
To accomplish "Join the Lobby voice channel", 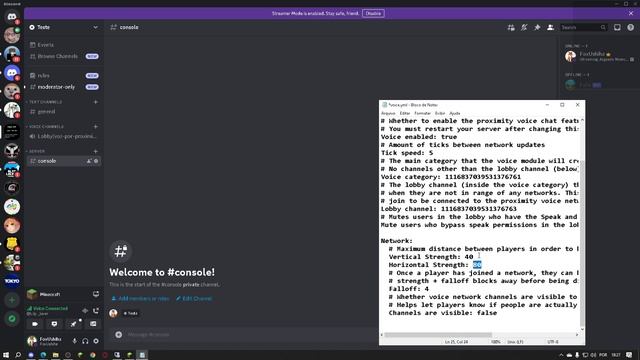I will [64, 136].
